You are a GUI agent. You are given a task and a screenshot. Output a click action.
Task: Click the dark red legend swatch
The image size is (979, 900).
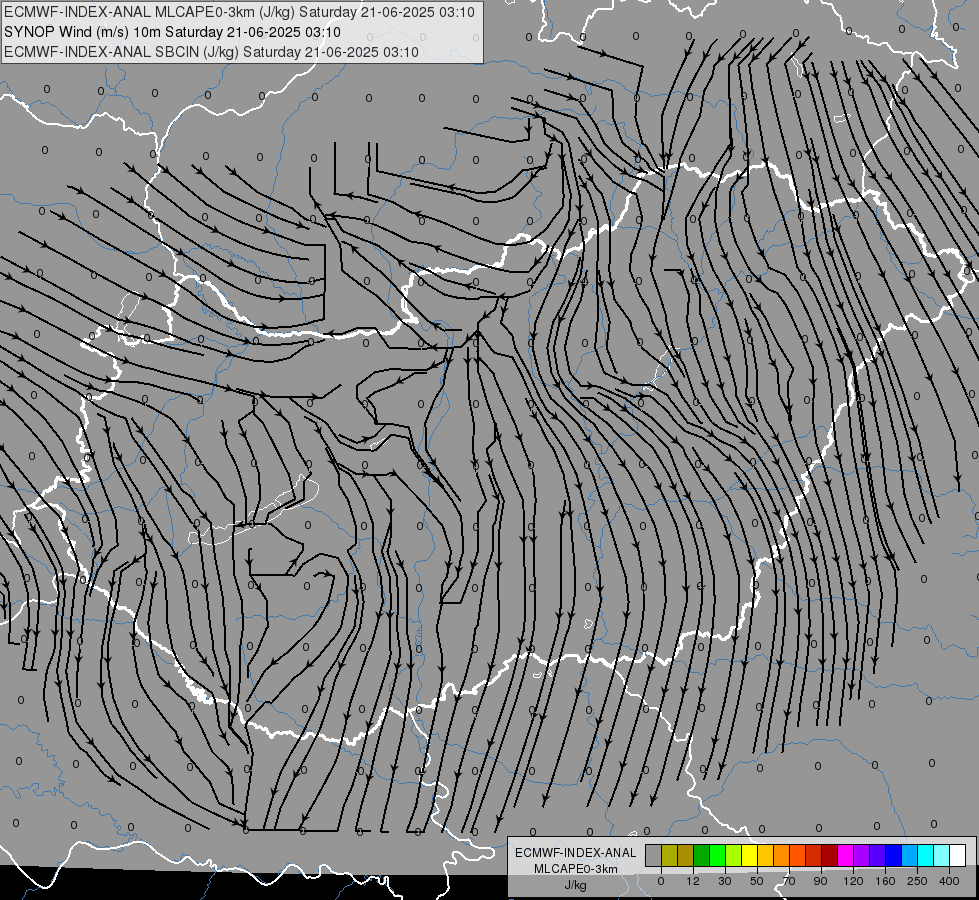(x=830, y=855)
